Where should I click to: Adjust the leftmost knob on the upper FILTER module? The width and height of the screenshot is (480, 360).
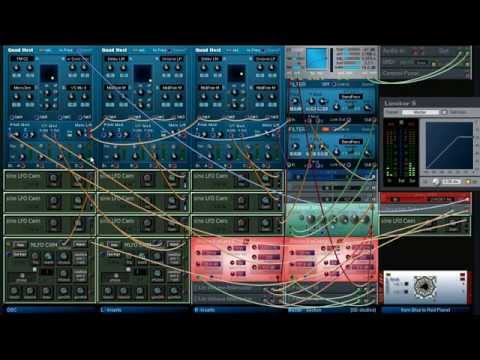point(295,101)
